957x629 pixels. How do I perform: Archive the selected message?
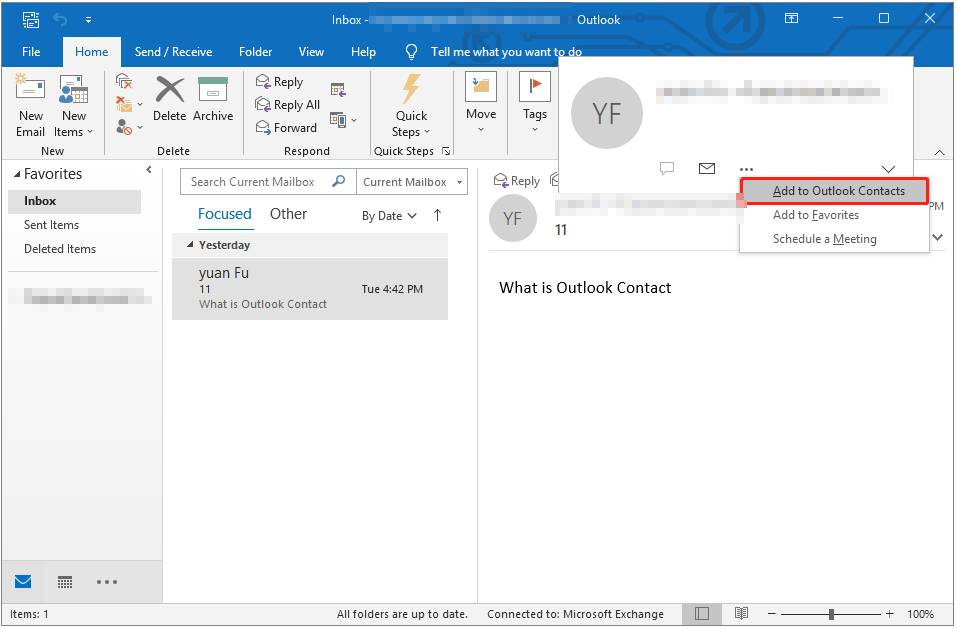point(213,100)
